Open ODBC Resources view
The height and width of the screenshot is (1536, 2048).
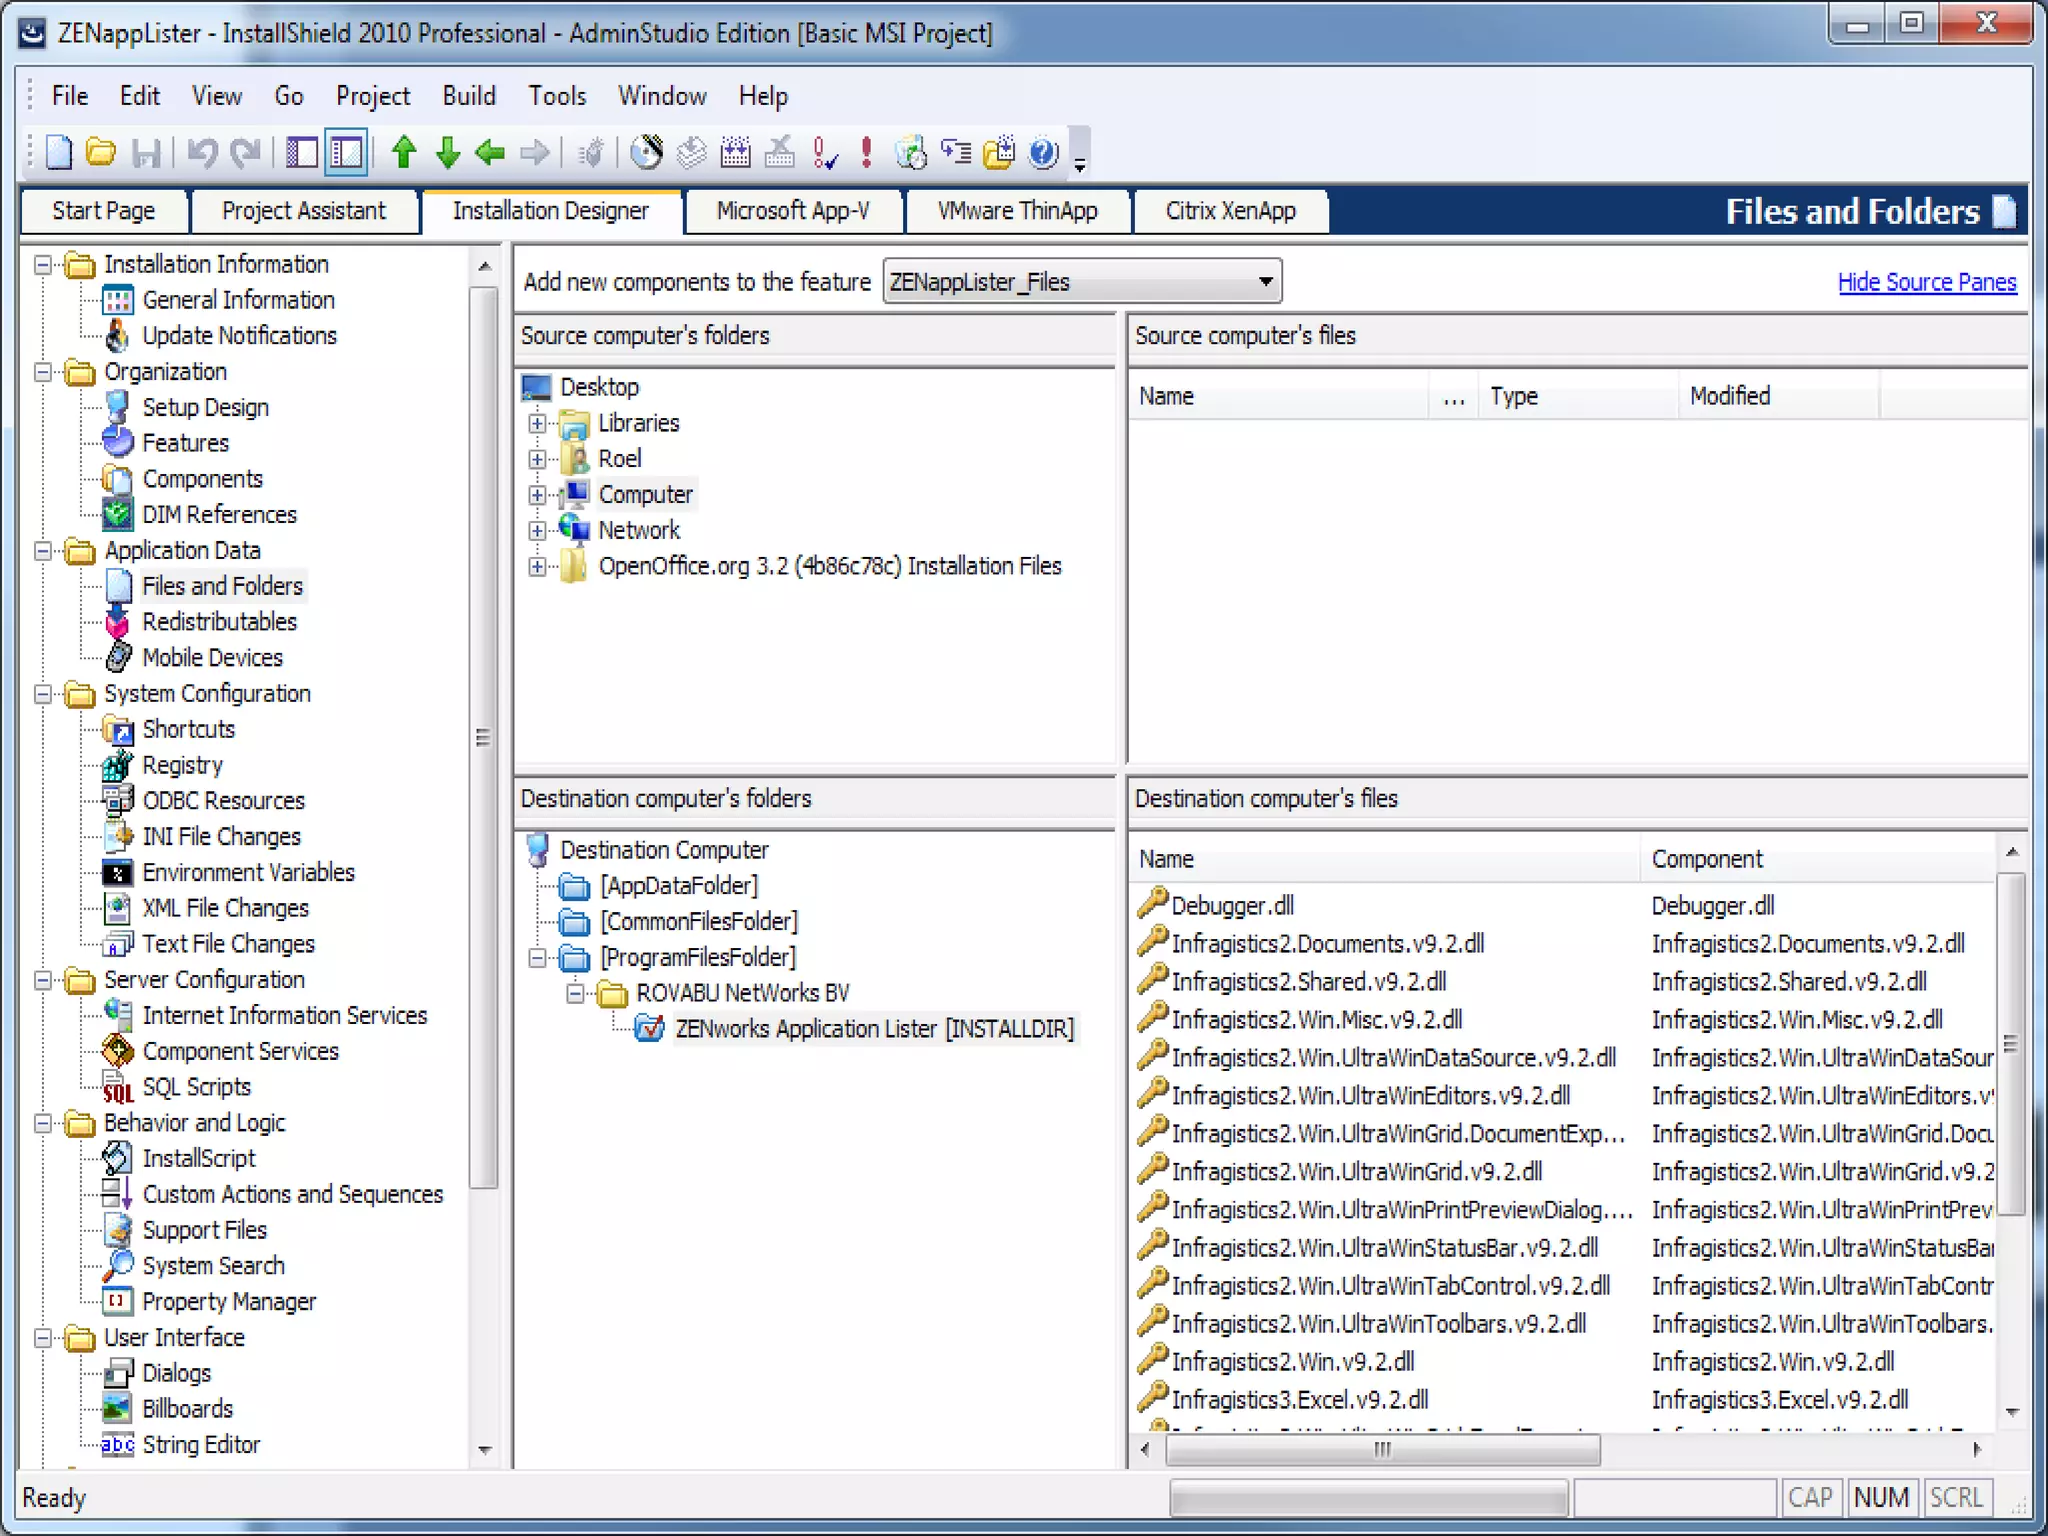pos(223,801)
